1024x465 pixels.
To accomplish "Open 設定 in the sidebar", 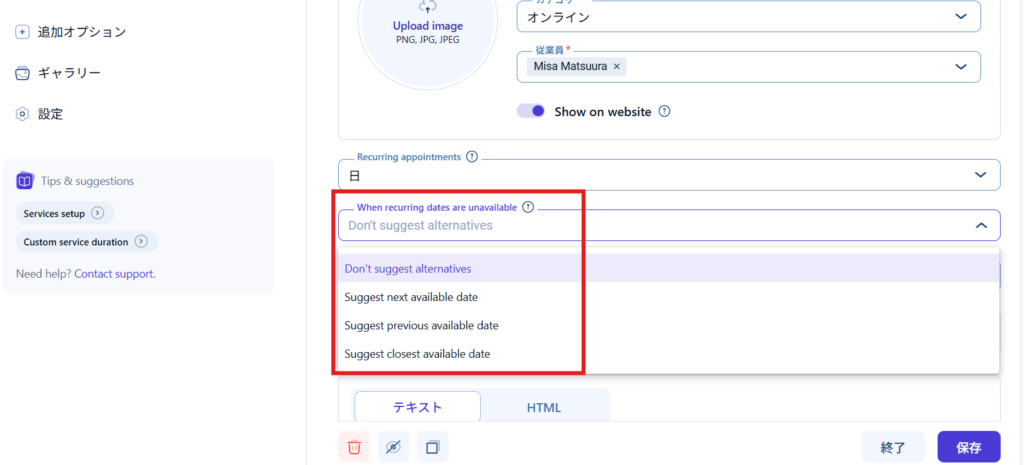I will [x=50, y=114].
